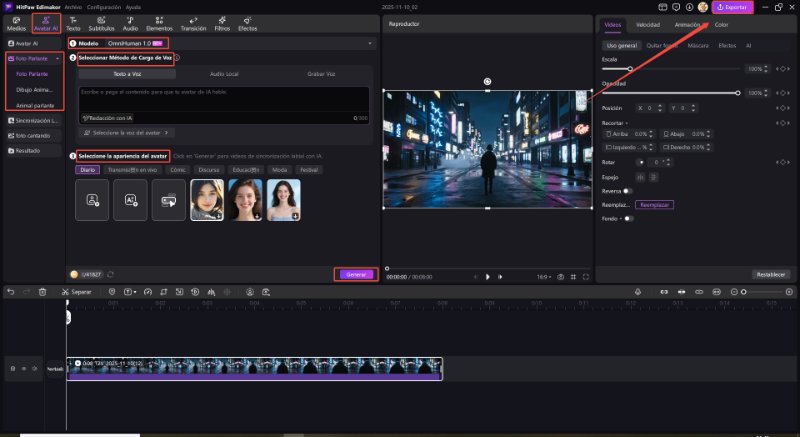Toggle track mute speaker on timeline

[x=35, y=368]
